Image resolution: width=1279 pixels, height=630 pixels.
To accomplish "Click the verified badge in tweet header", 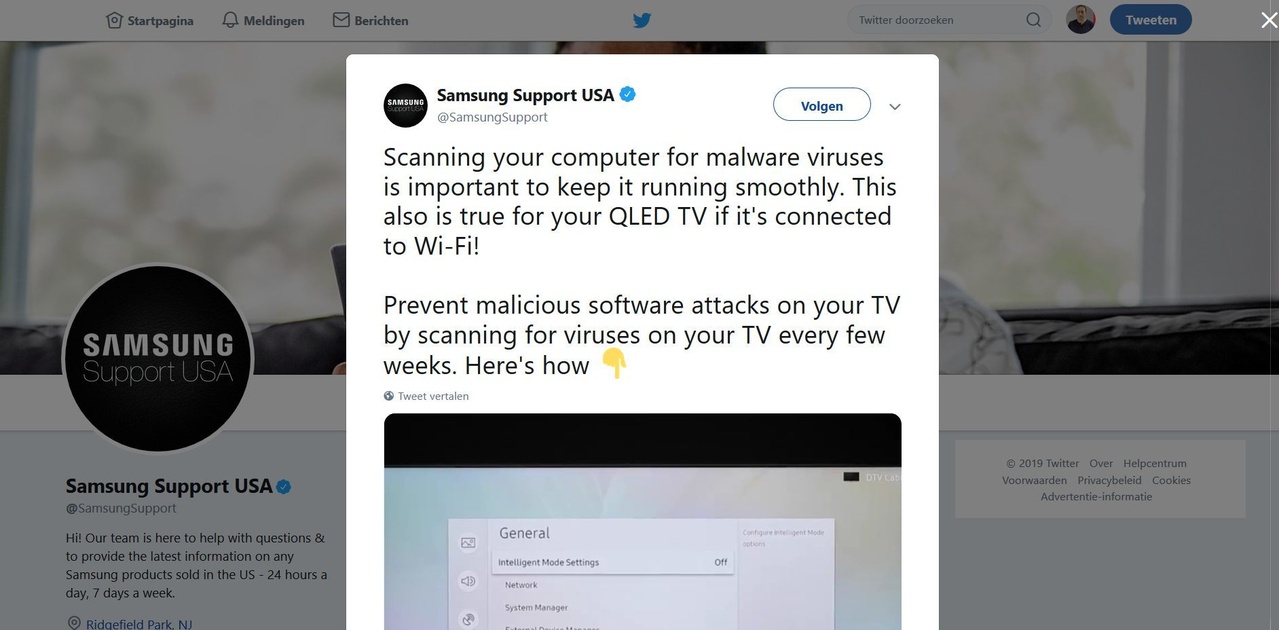I will pyautogui.click(x=628, y=95).
